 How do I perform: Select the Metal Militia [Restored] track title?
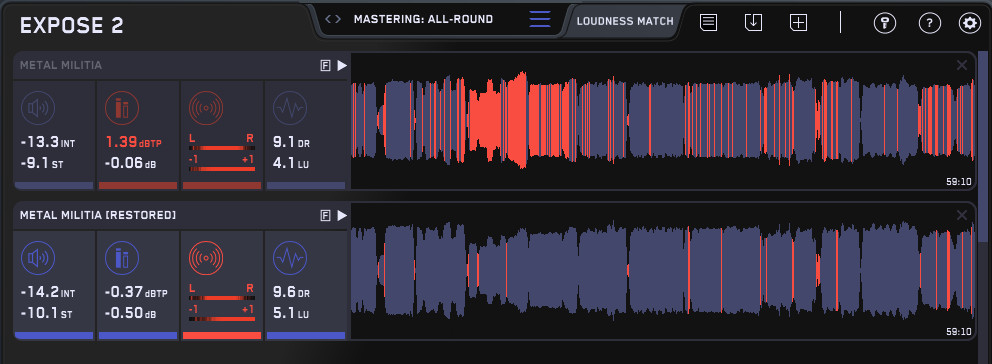[x=98, y=215]
